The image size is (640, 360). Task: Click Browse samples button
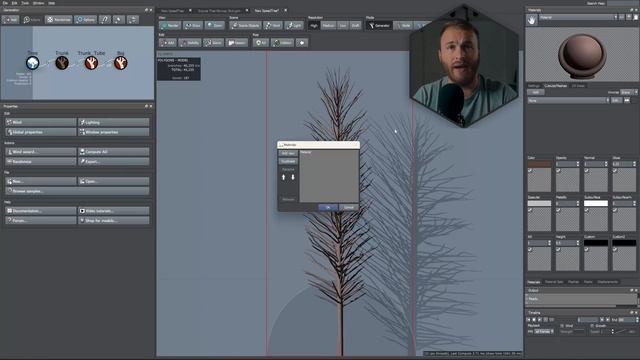point(77,191)
